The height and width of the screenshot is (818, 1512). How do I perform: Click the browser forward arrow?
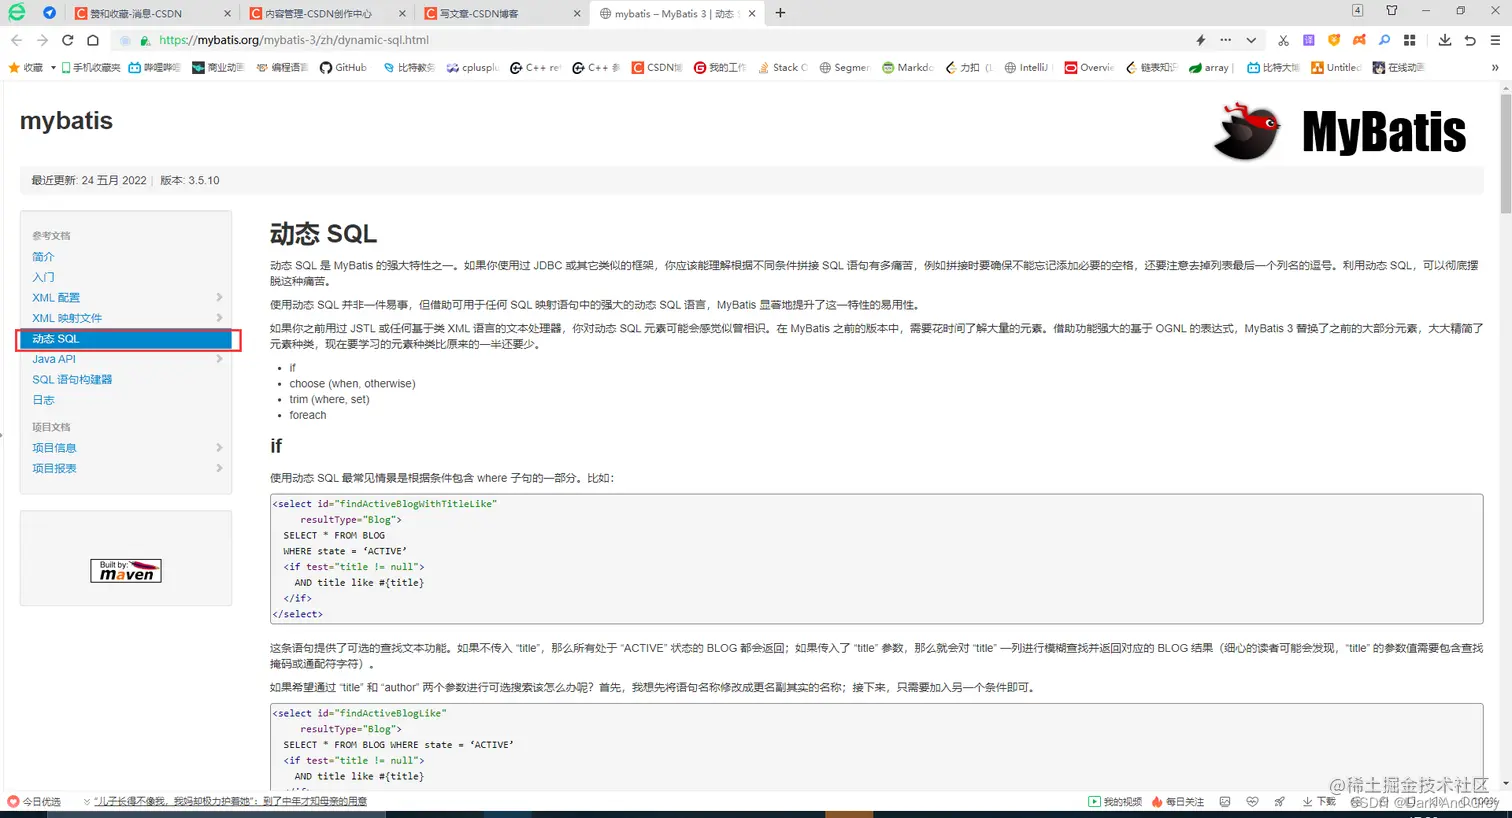(x=42, y=40)
